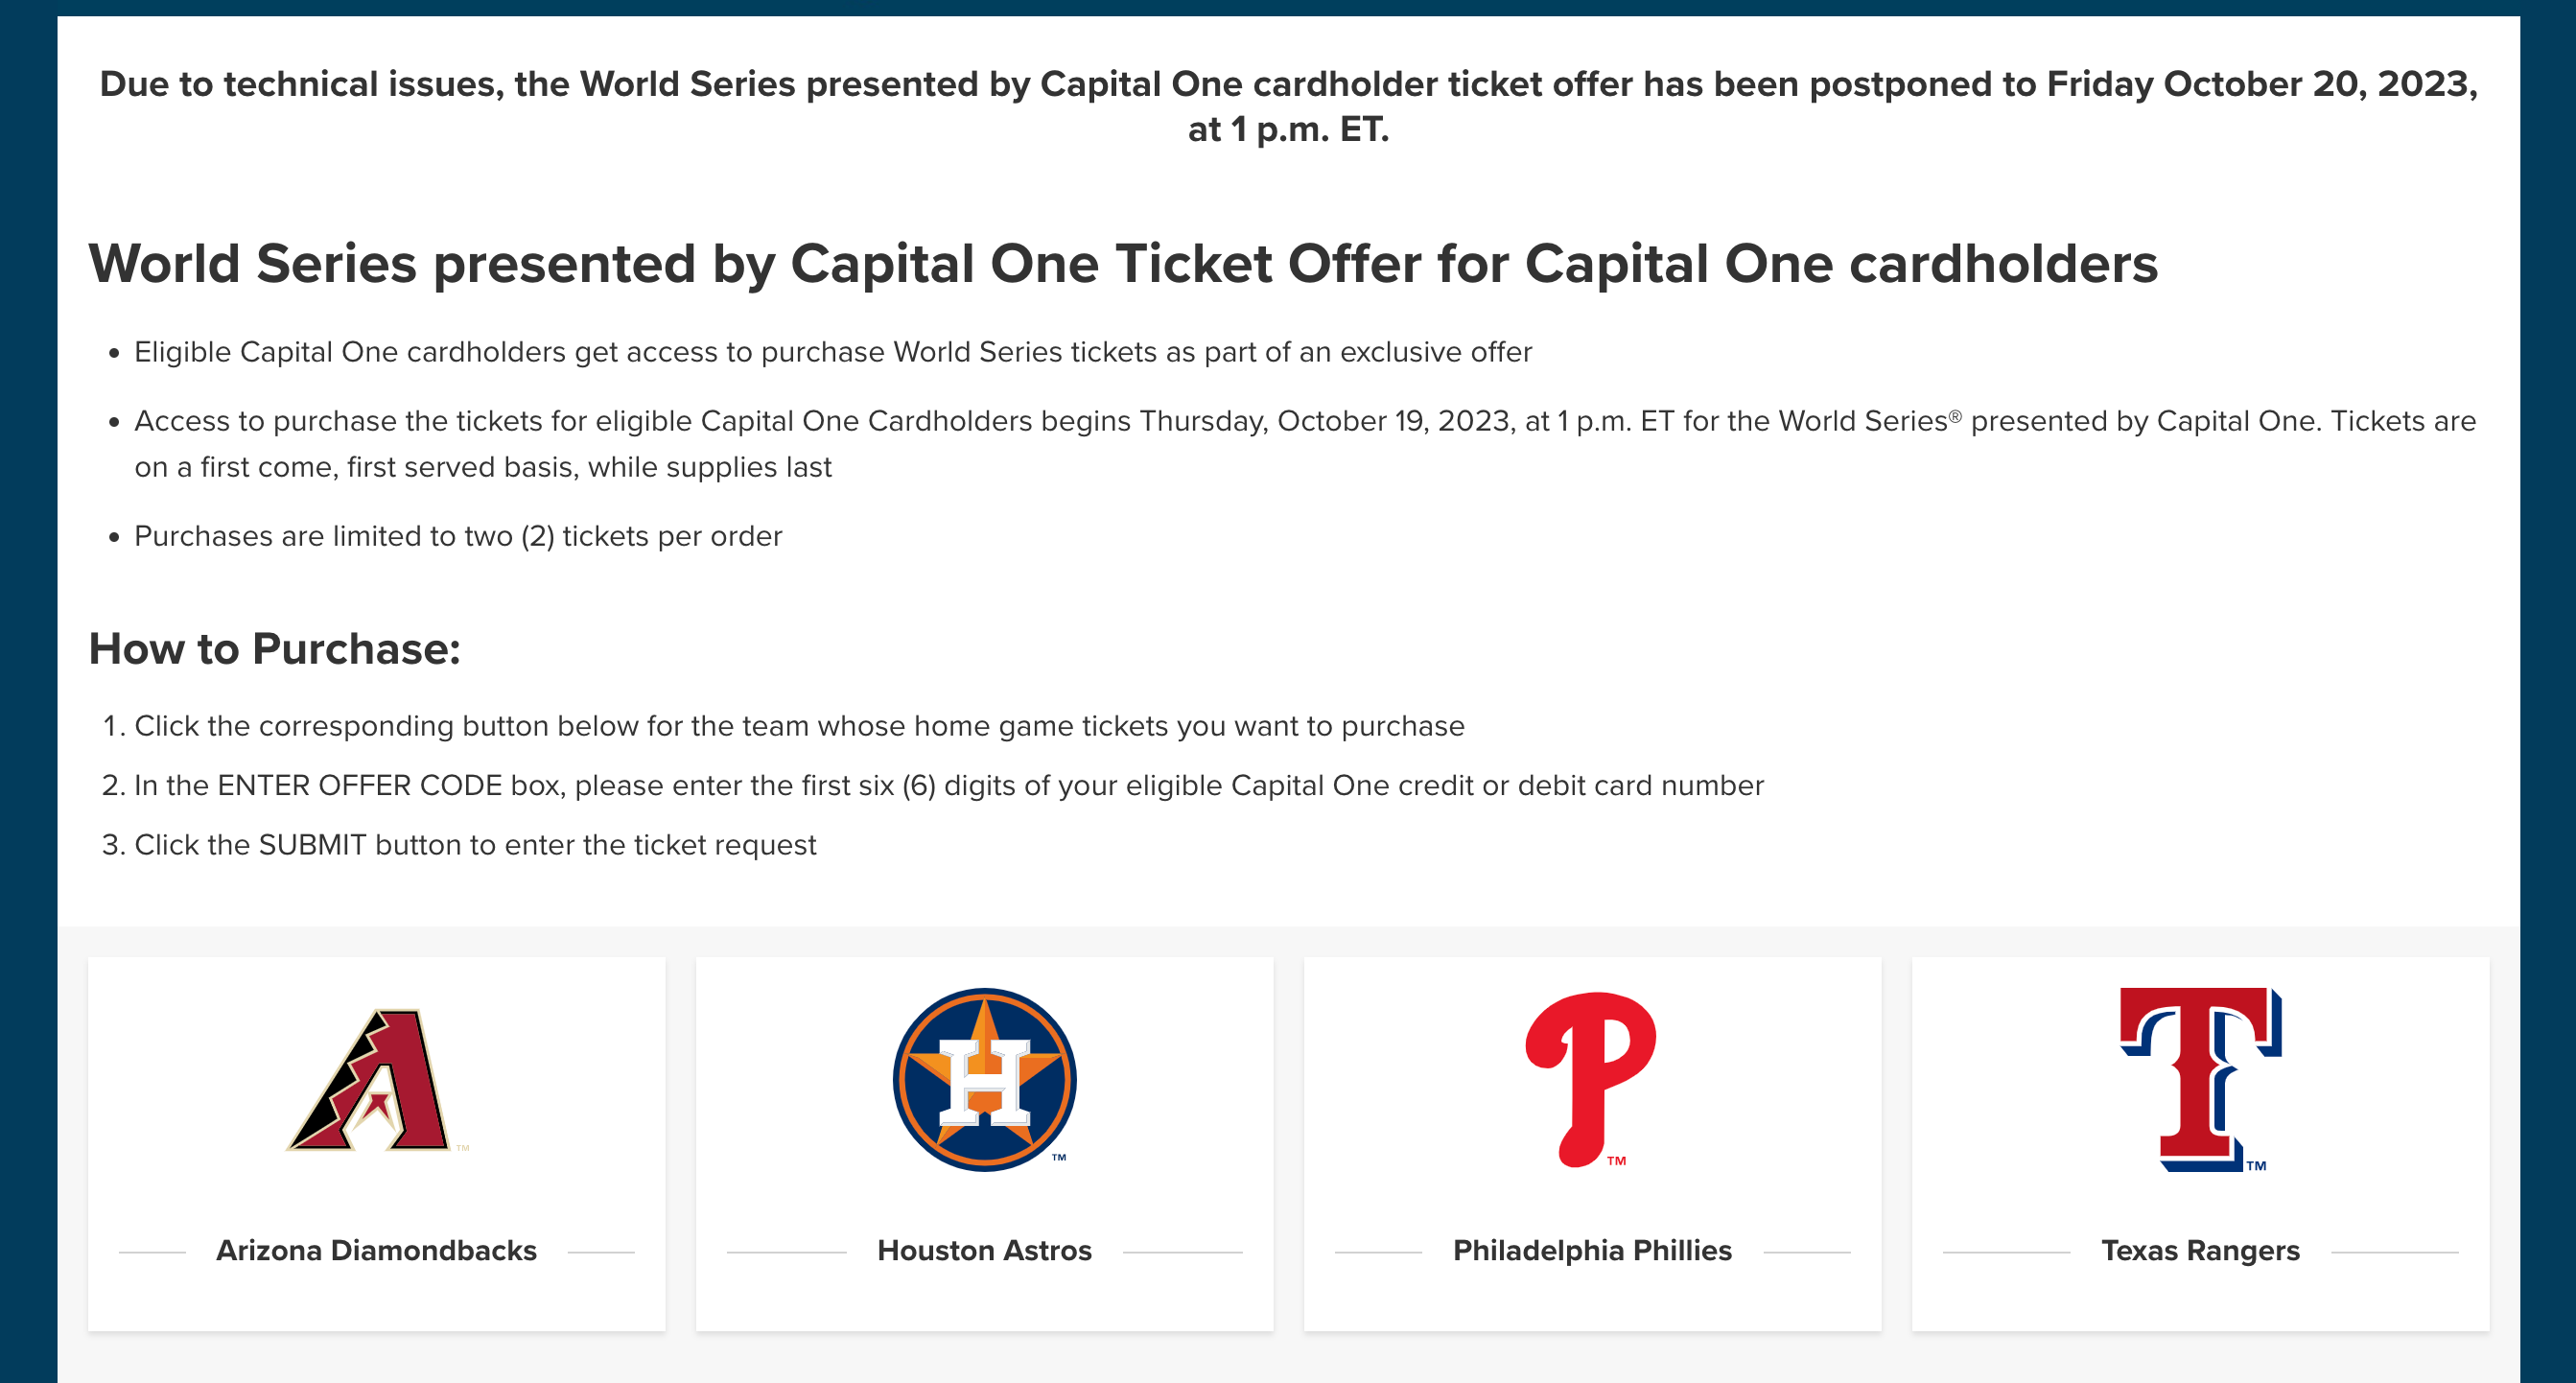Follow the Philadelphia Phillies text link
Viewport: 2576px width, 1383px height.
[x=1592, y=1250]
